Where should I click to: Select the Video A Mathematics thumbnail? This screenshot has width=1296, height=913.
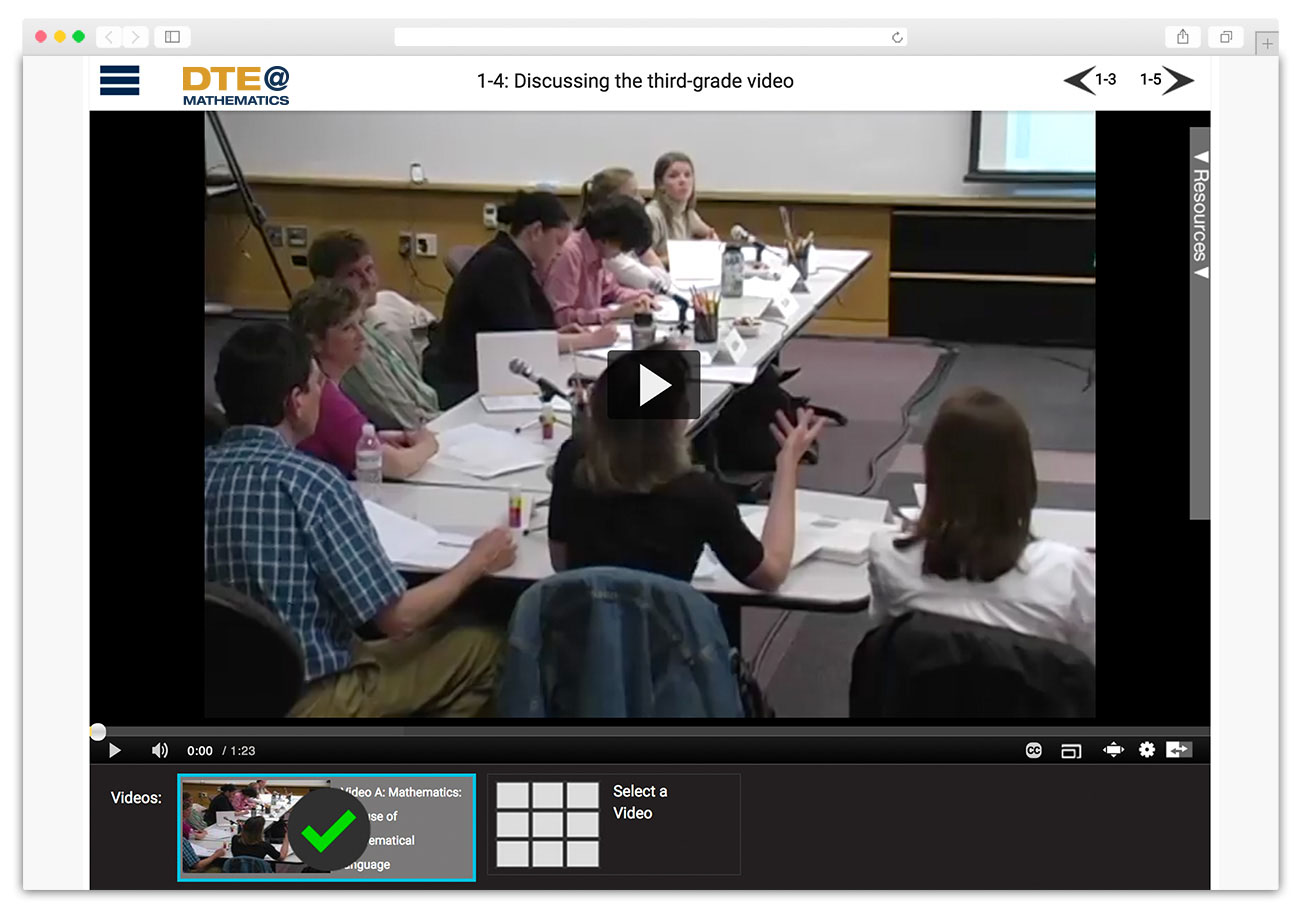(326, 828)
